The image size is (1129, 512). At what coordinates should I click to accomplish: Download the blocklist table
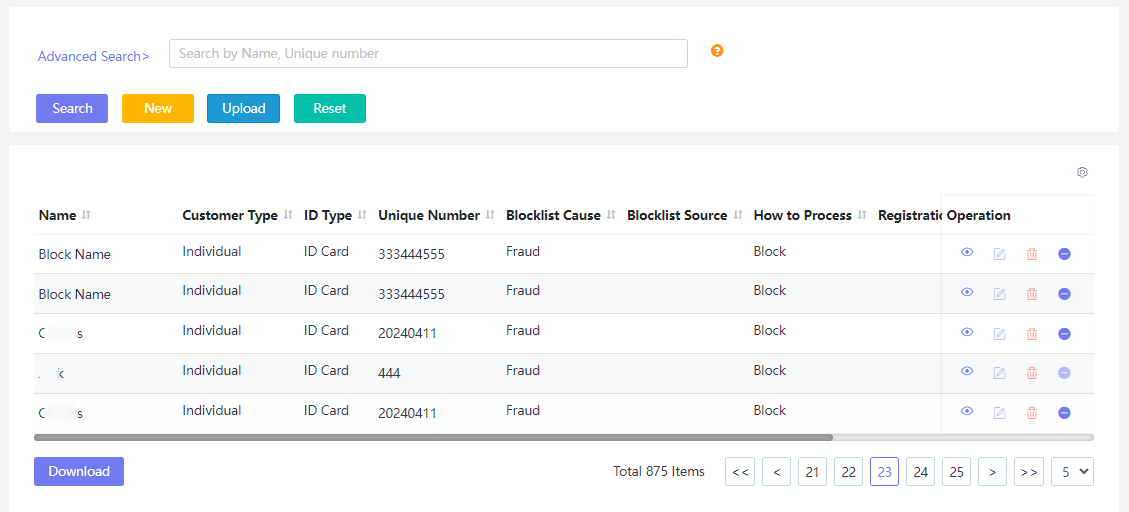(78, 472)
